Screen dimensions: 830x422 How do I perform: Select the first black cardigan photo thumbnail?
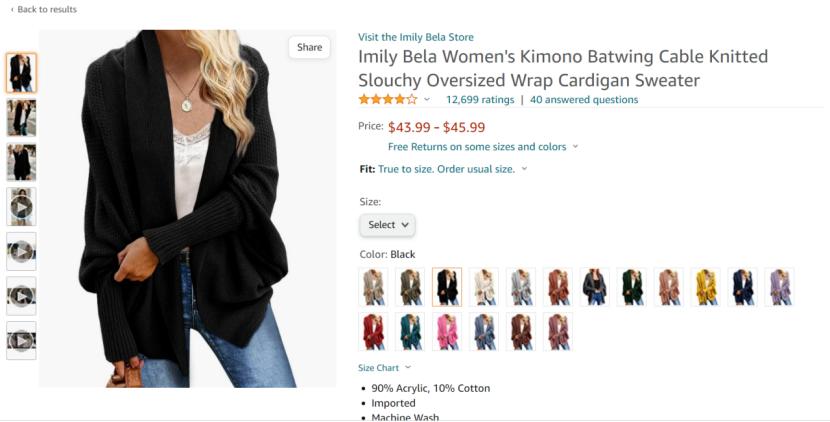point(21,73)
